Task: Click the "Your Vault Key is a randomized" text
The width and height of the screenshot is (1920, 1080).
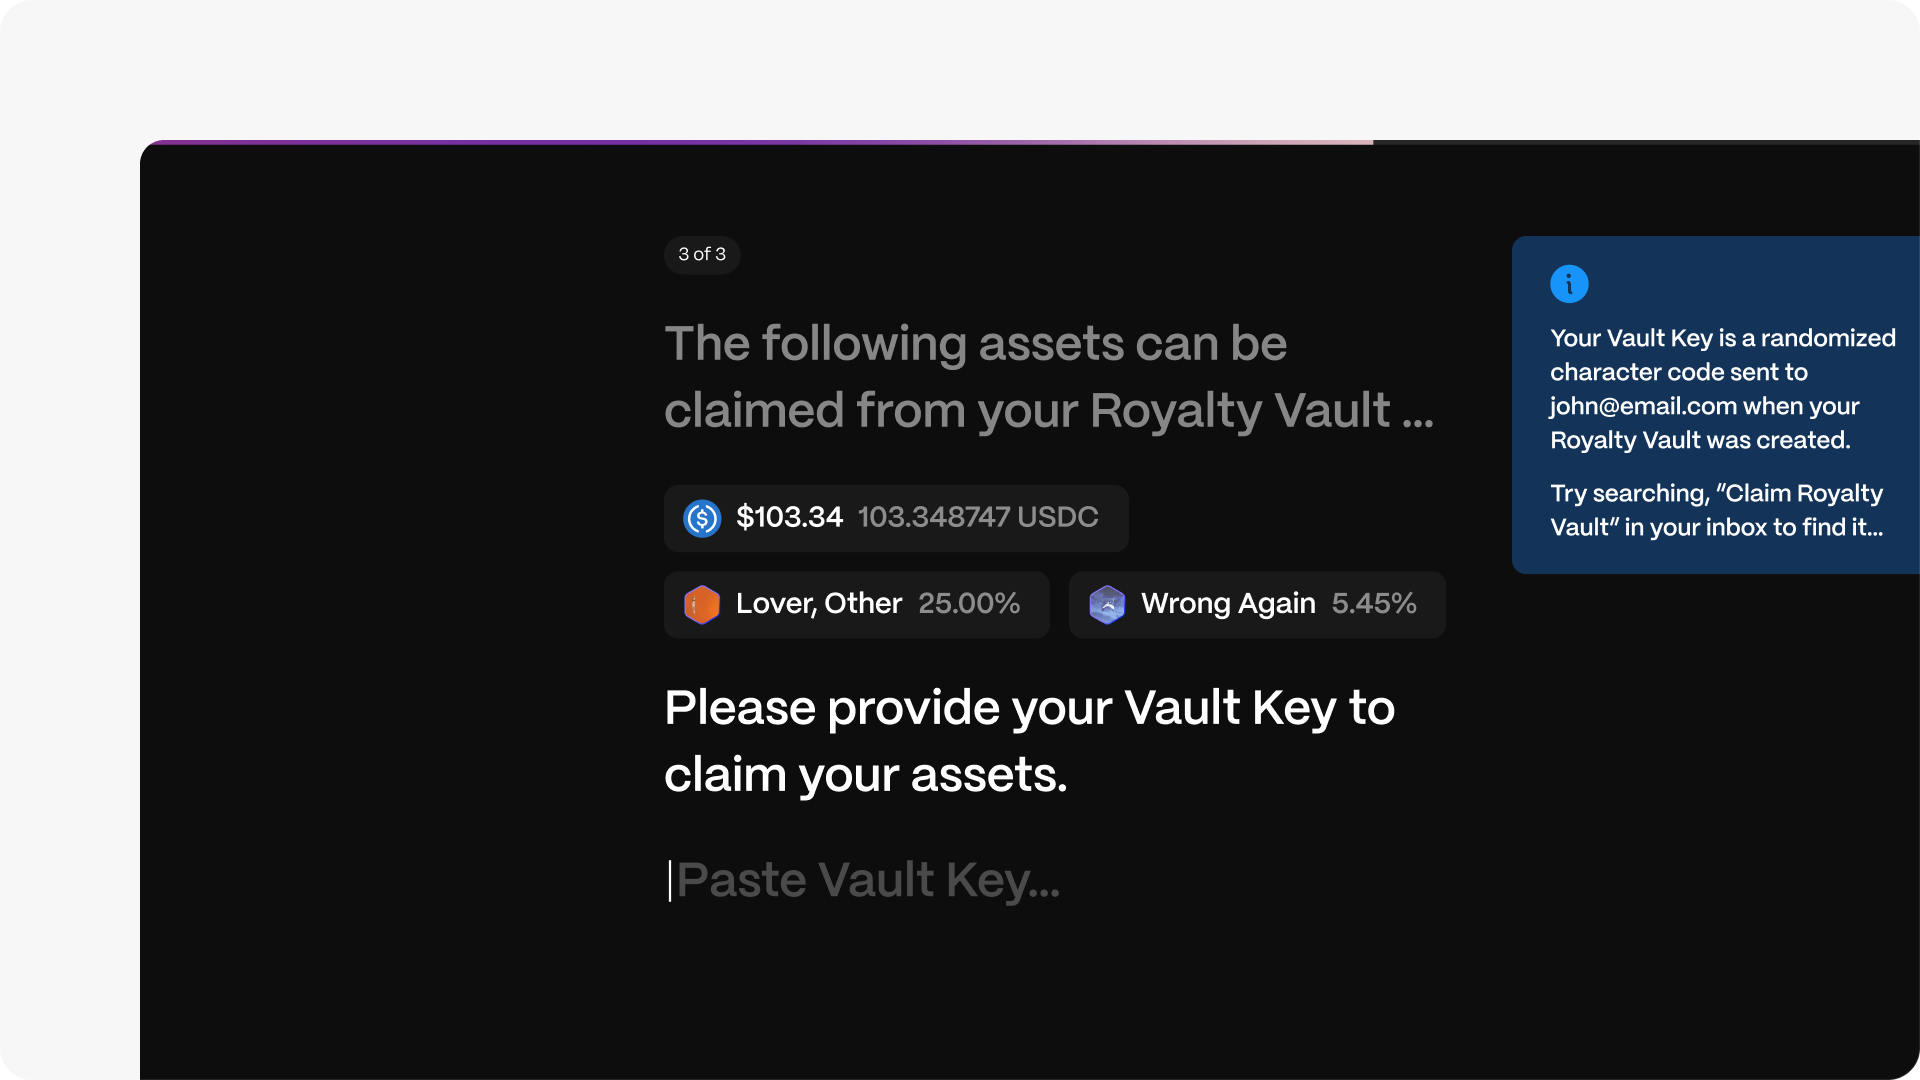Action: coord(1722,338)
